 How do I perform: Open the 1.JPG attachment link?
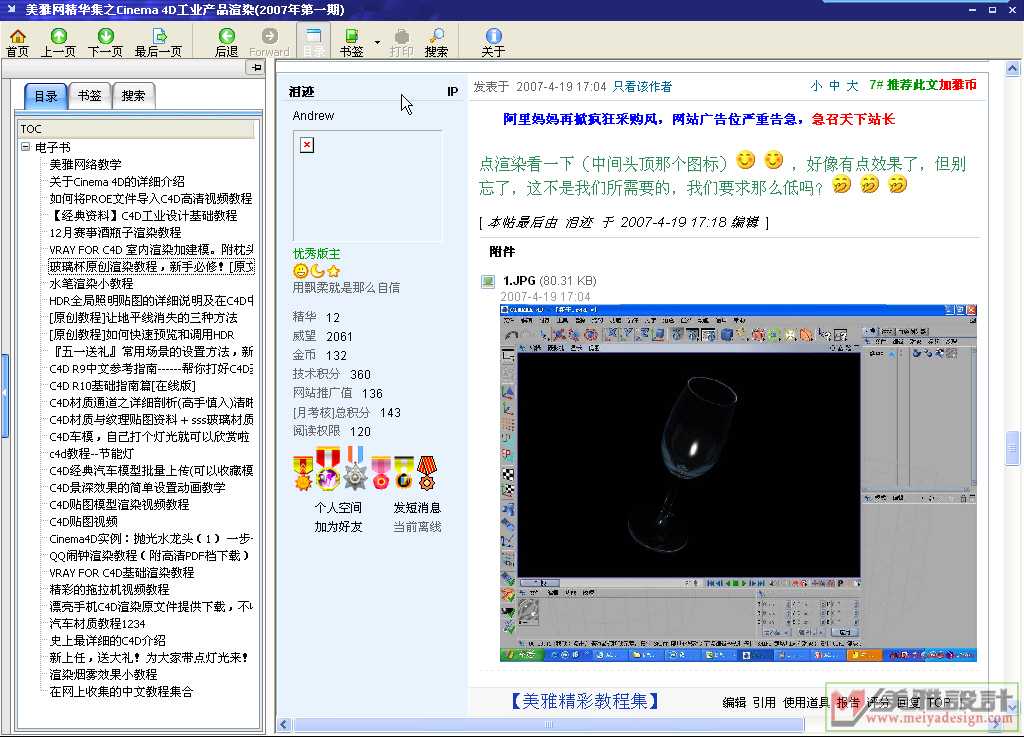pos(519,281)
